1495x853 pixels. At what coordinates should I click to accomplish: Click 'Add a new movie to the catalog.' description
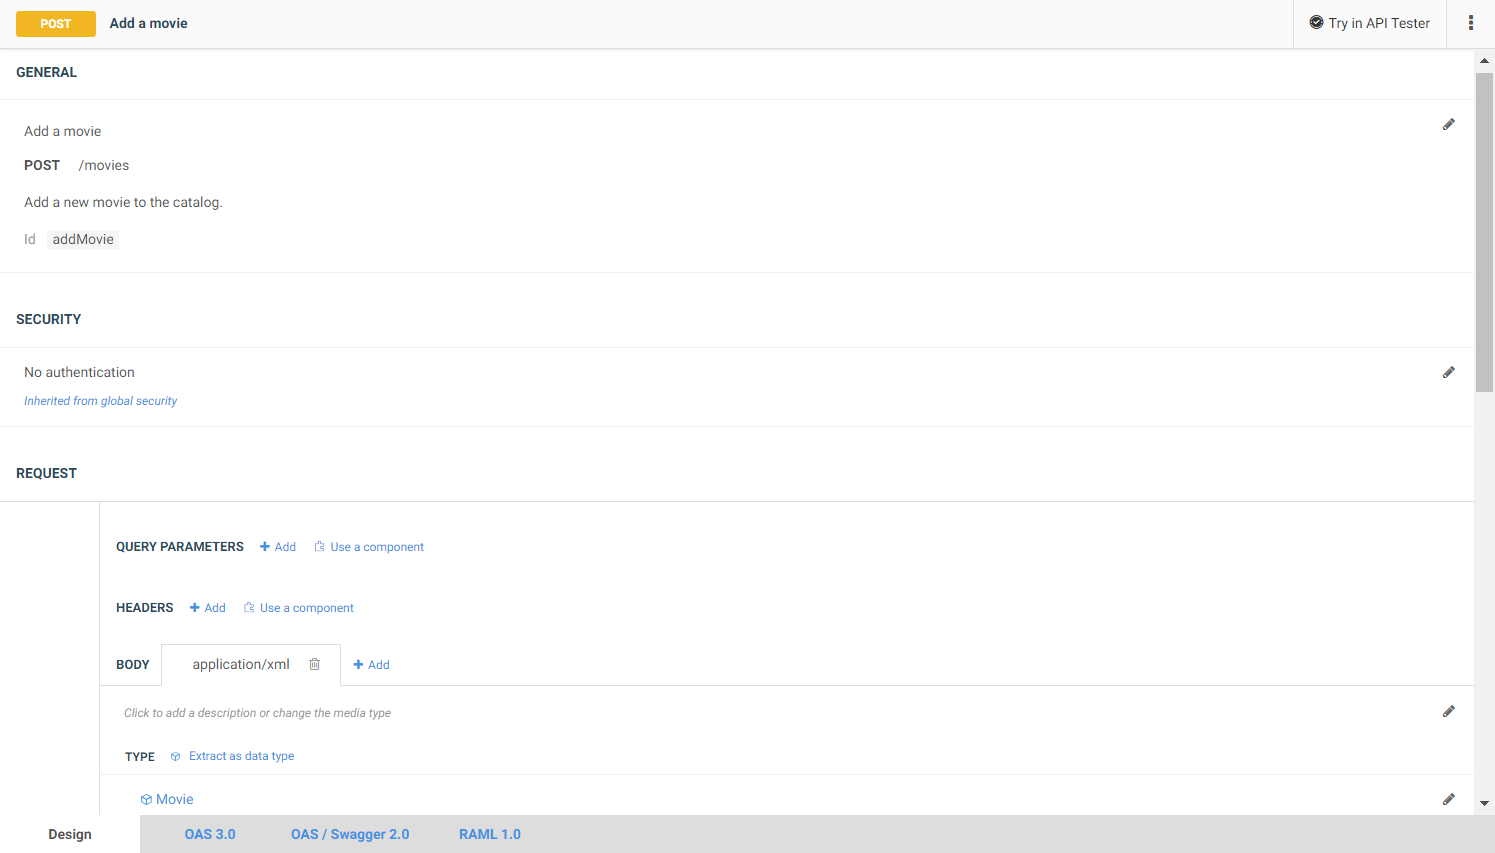[x=124, y=203]
